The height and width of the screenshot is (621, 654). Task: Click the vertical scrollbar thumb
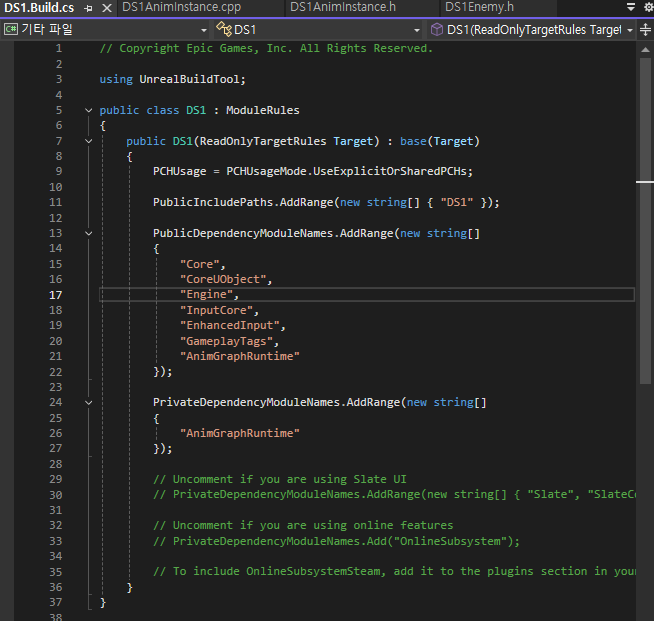[x=645, y=221]
